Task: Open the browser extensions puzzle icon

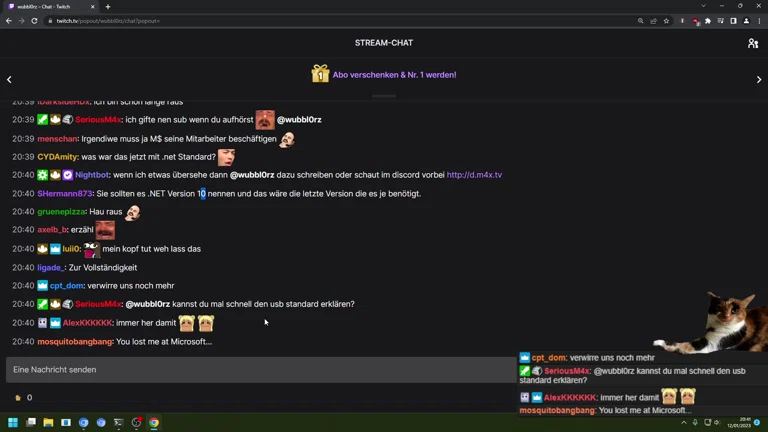Action: pos(708,21)
